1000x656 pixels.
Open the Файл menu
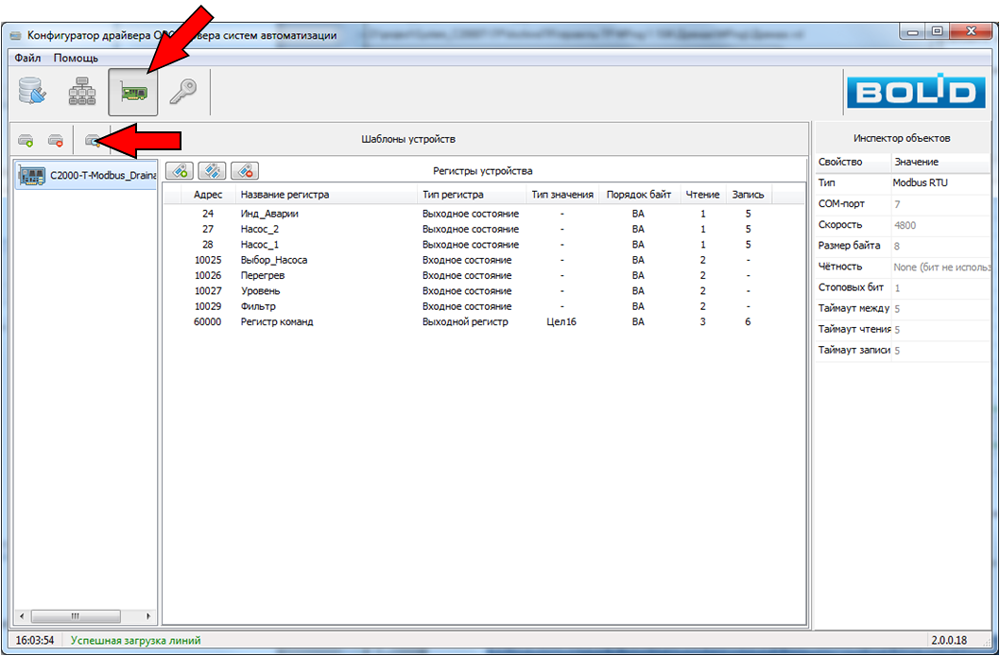27,58
